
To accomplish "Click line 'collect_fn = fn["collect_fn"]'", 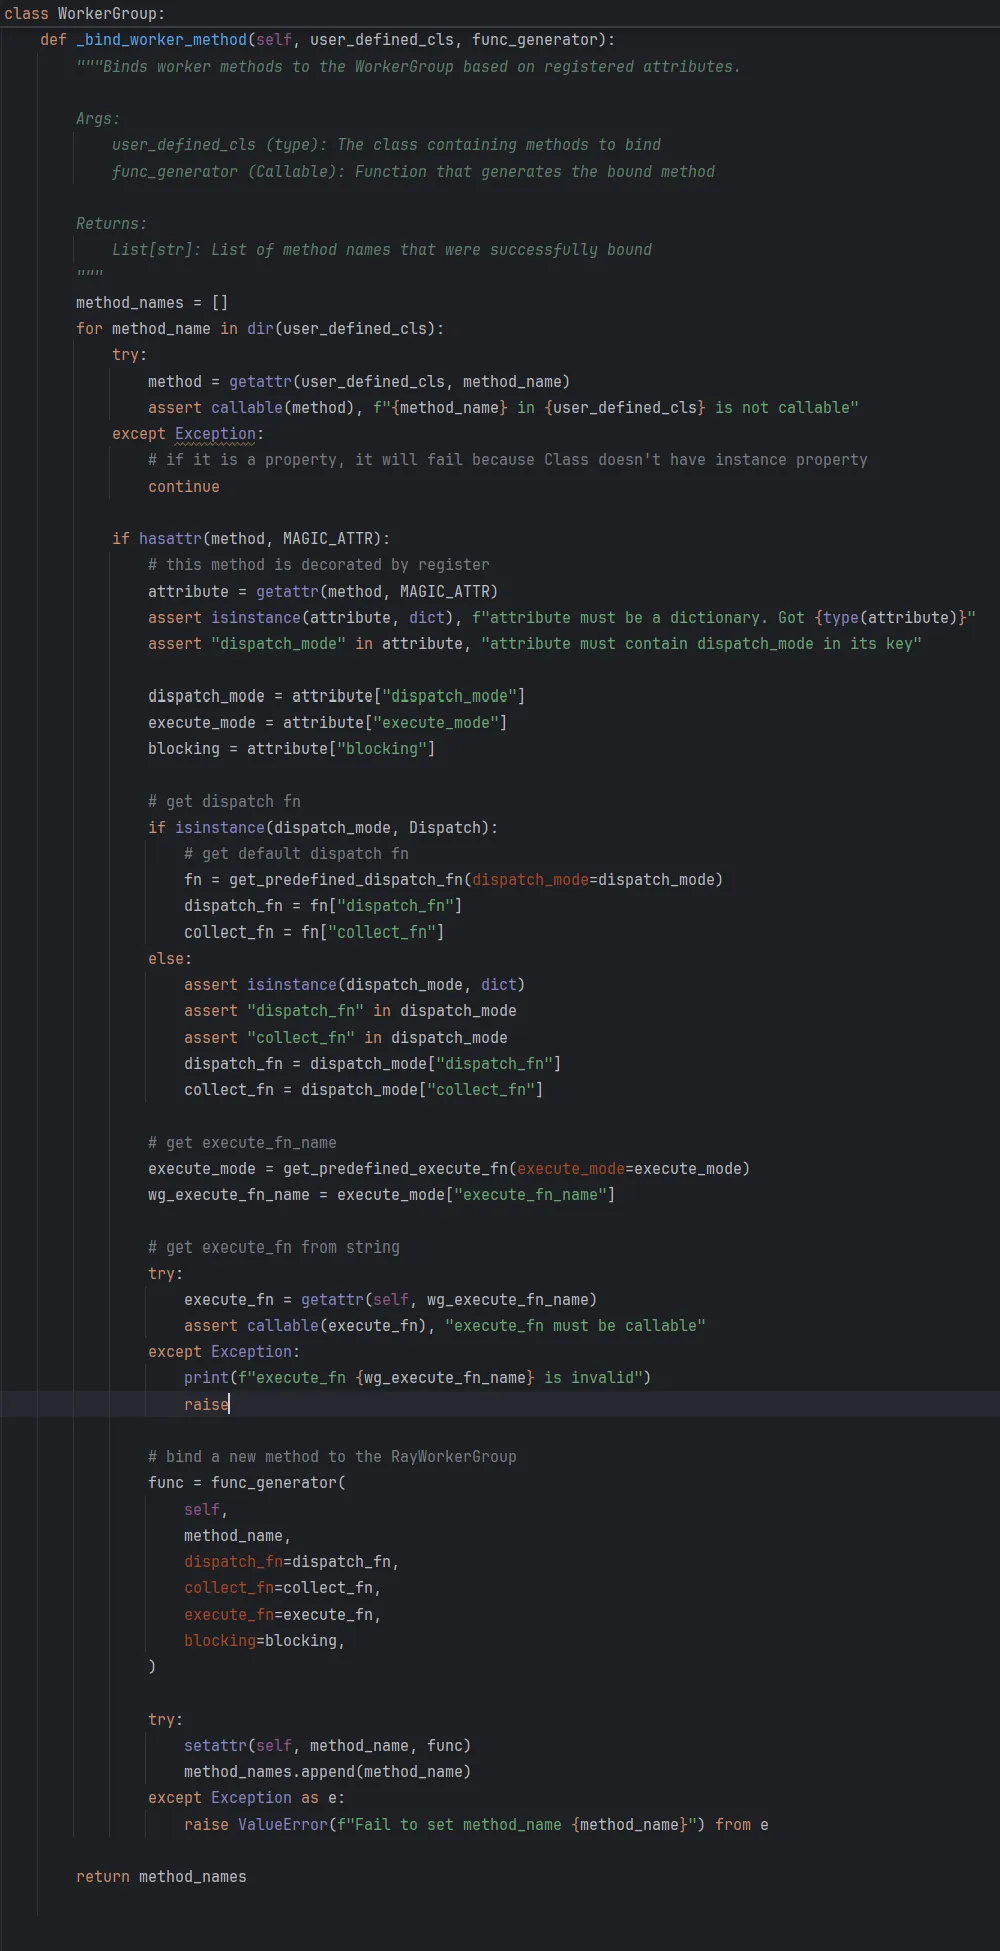I will pyautogui.click(x=314, y=932).
